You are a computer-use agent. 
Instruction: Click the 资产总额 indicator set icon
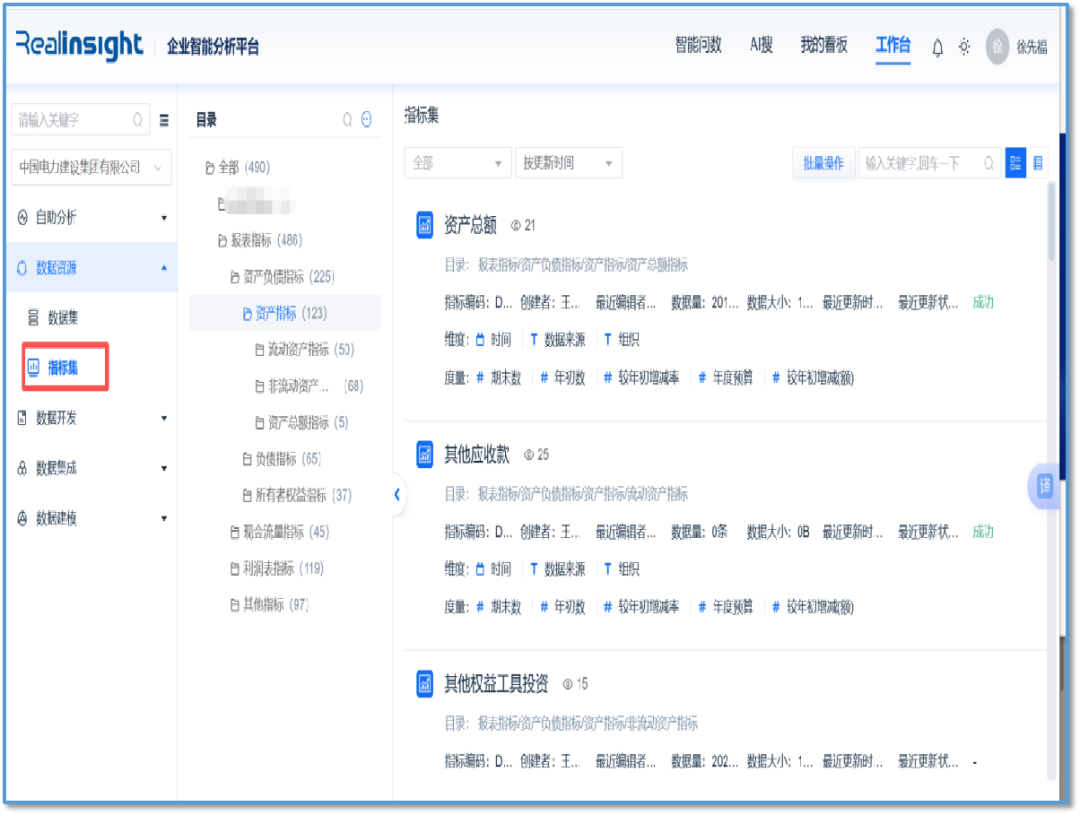tap(424, 225)
